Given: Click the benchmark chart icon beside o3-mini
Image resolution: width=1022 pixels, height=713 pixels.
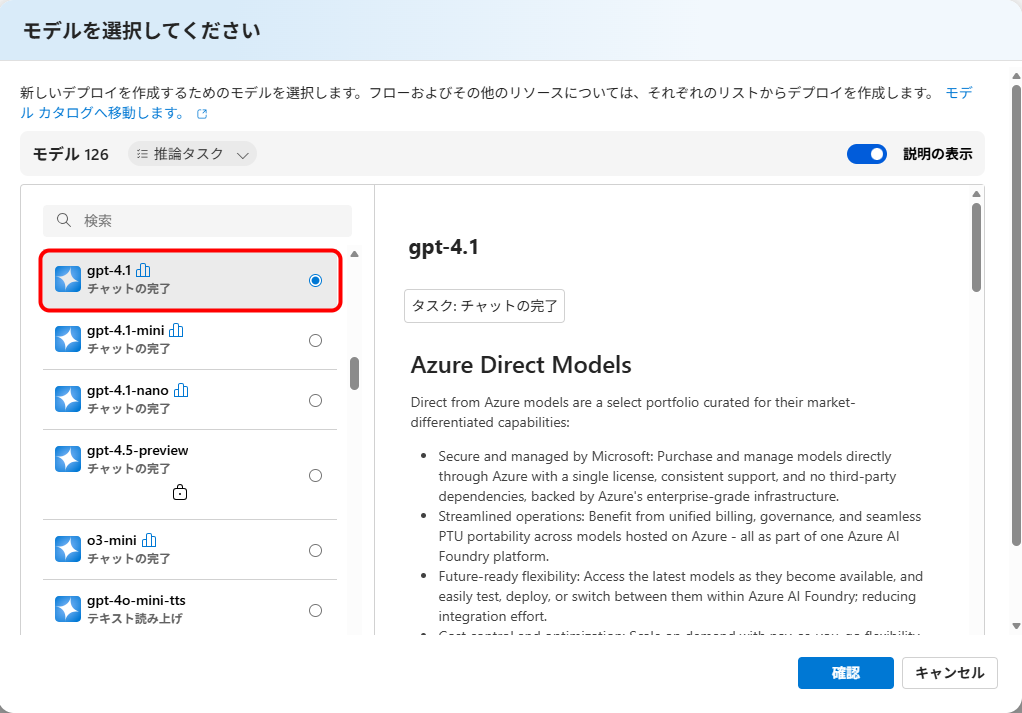Looking at the screenshot, I should (x=149, y=540).
